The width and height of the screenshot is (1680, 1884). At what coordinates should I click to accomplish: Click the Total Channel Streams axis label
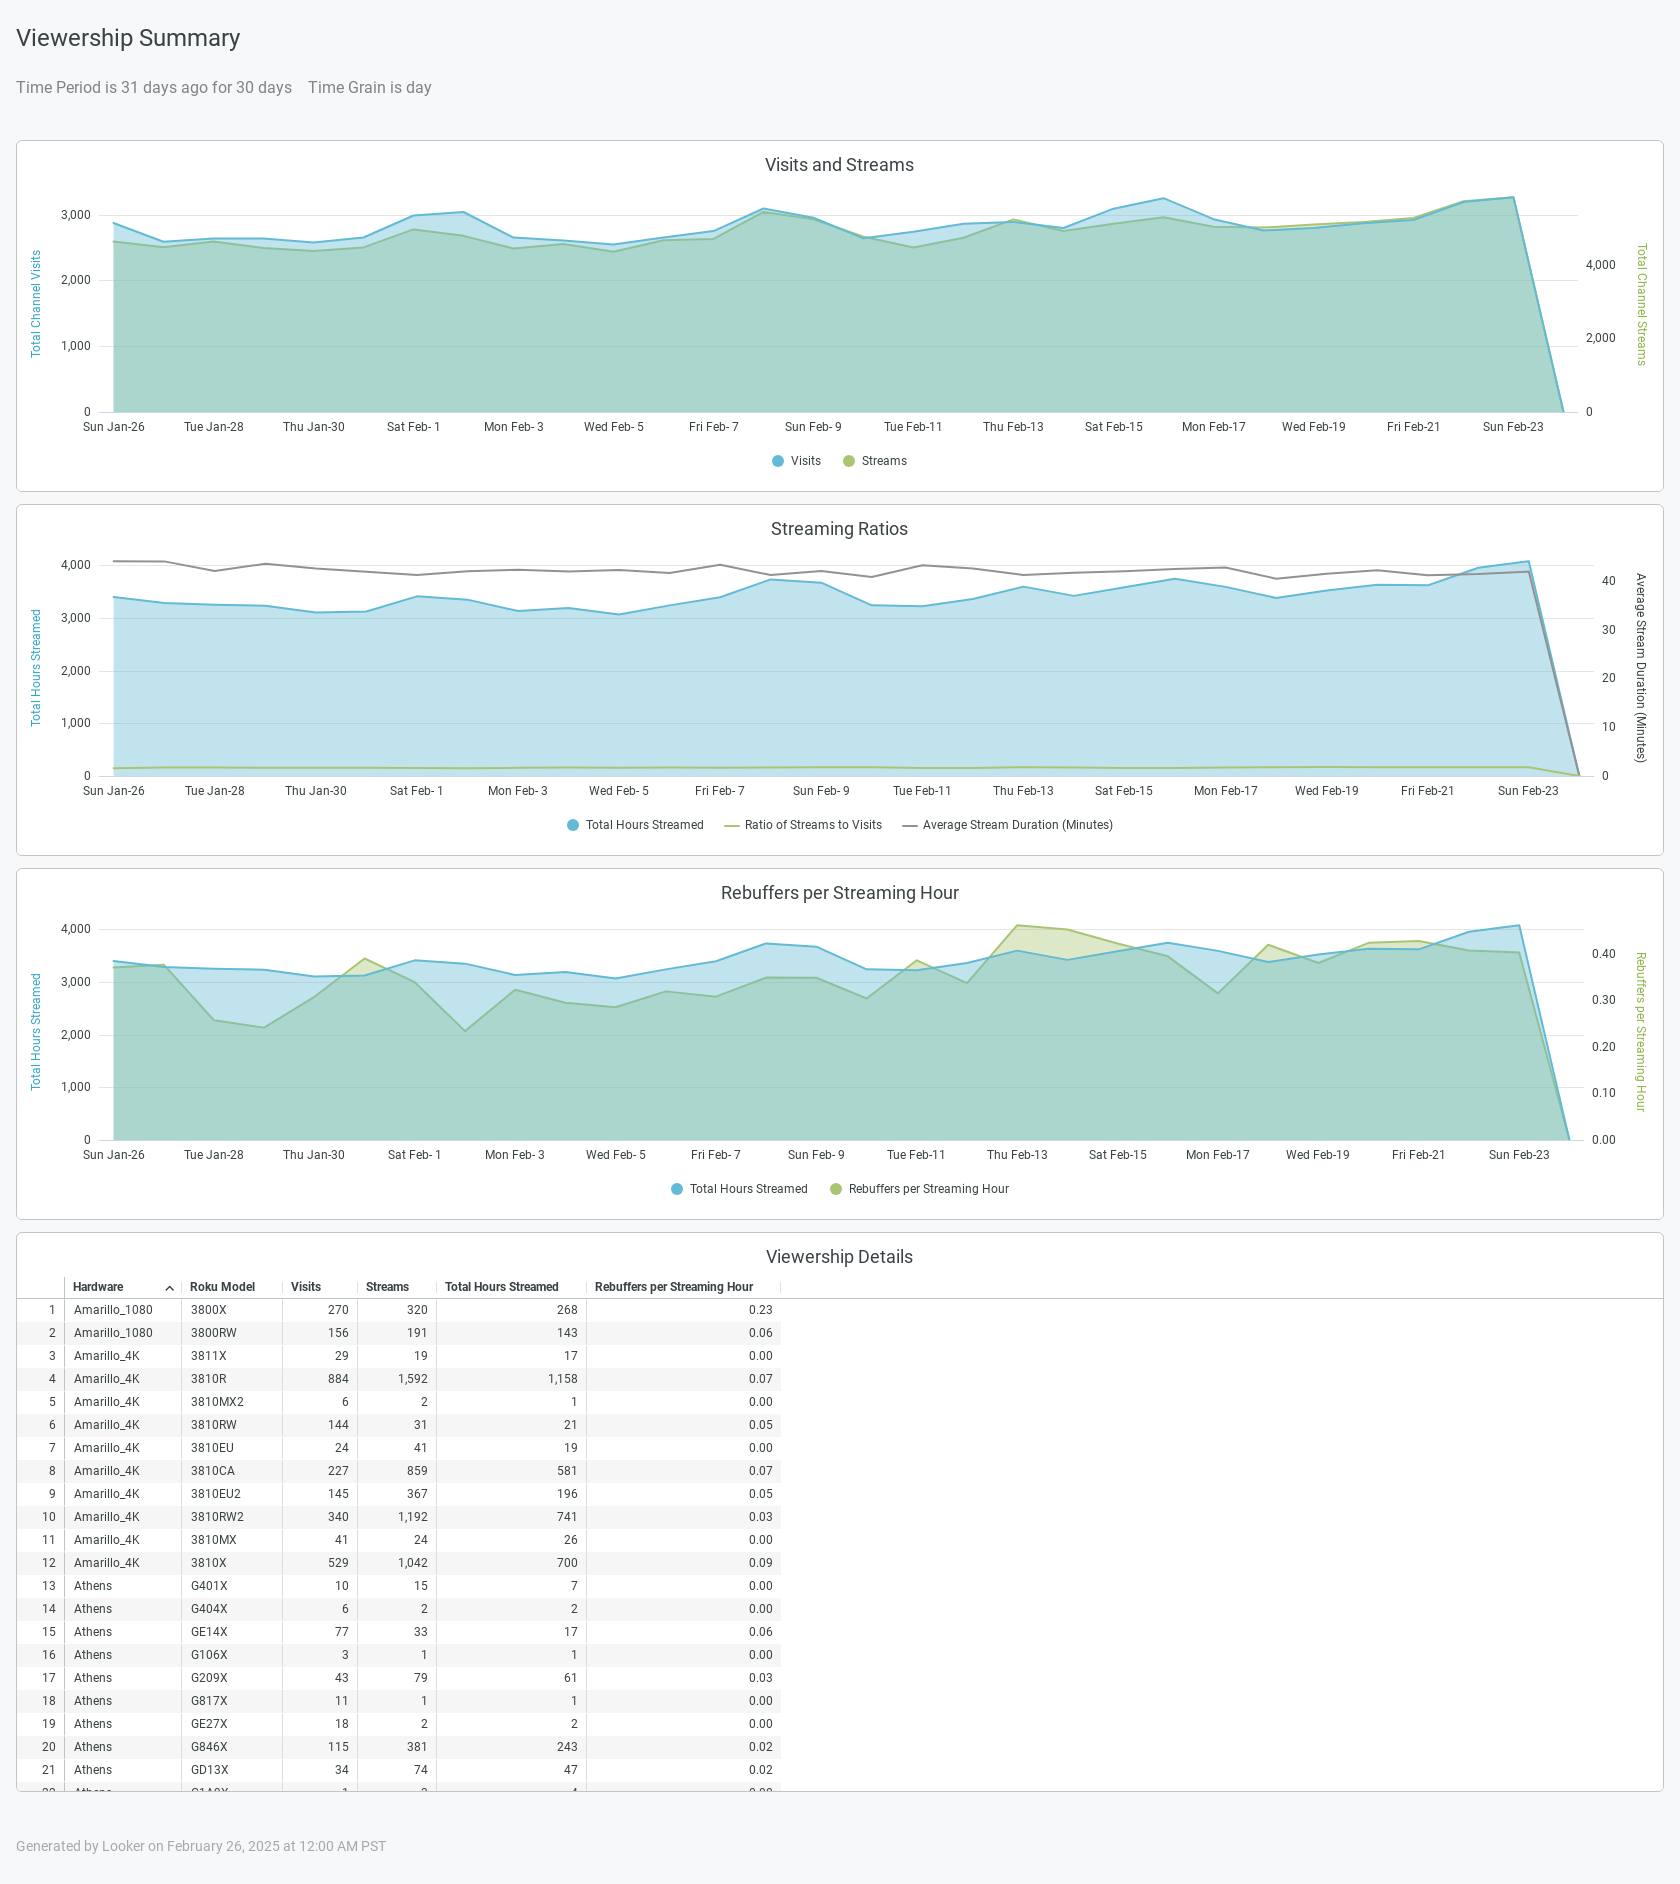click(x=1641, y=304)
